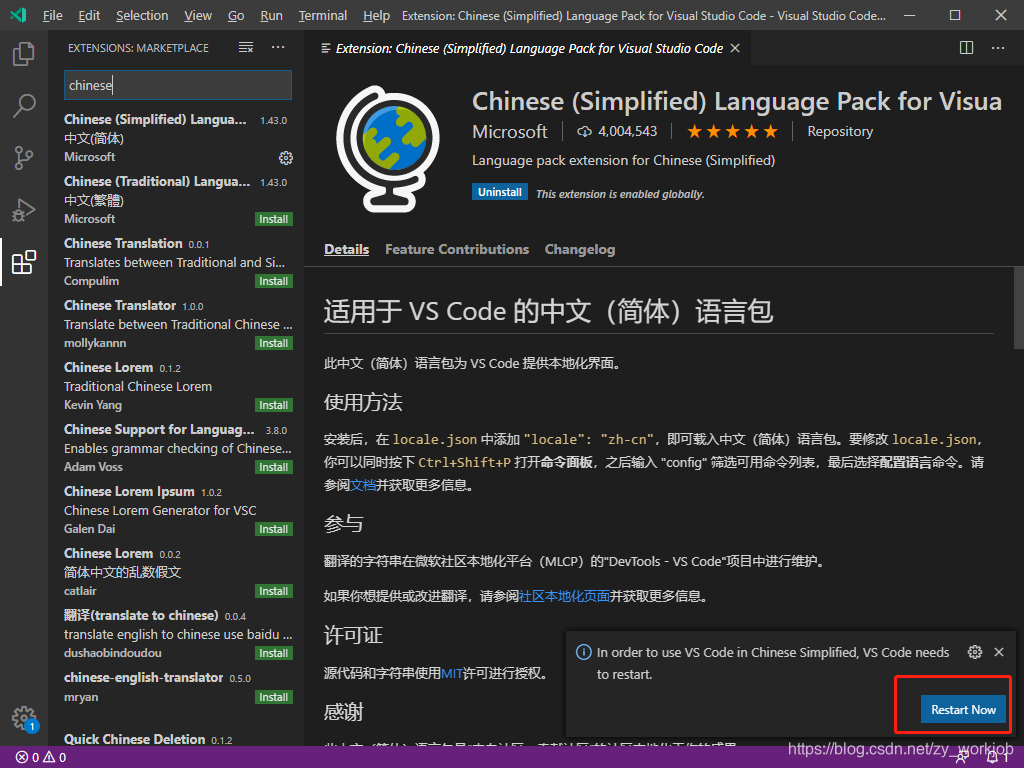Install Chinese Lorem by Kevin Yang
This screenshot has height=768, width=1024.
[x=274, y=405]
